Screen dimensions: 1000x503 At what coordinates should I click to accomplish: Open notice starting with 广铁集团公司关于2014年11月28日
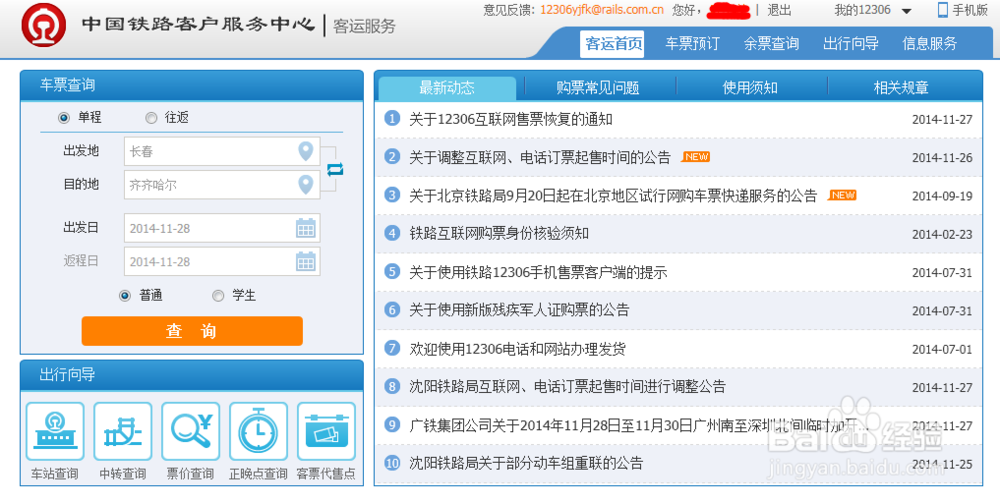pos(639,425)
